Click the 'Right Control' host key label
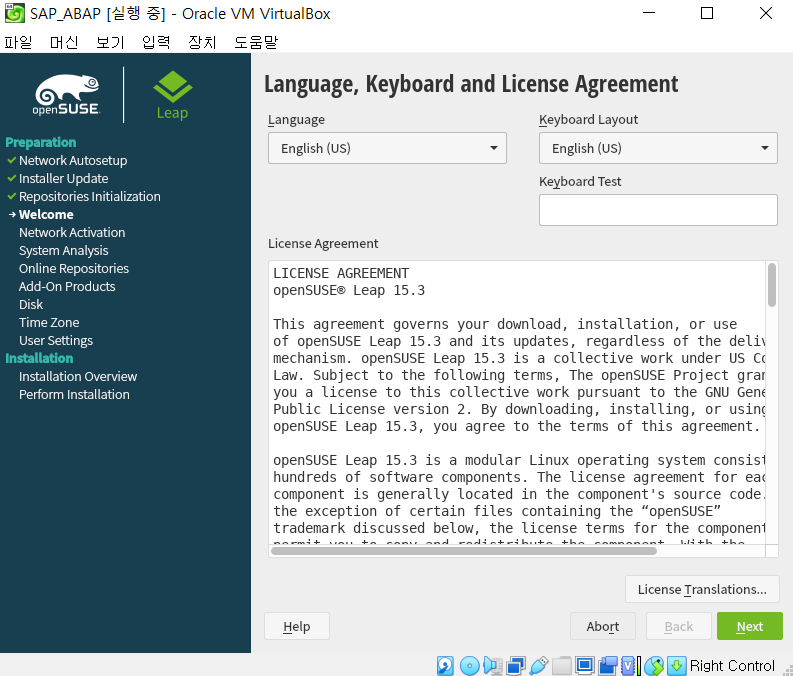793x676 pixels. 732,665
